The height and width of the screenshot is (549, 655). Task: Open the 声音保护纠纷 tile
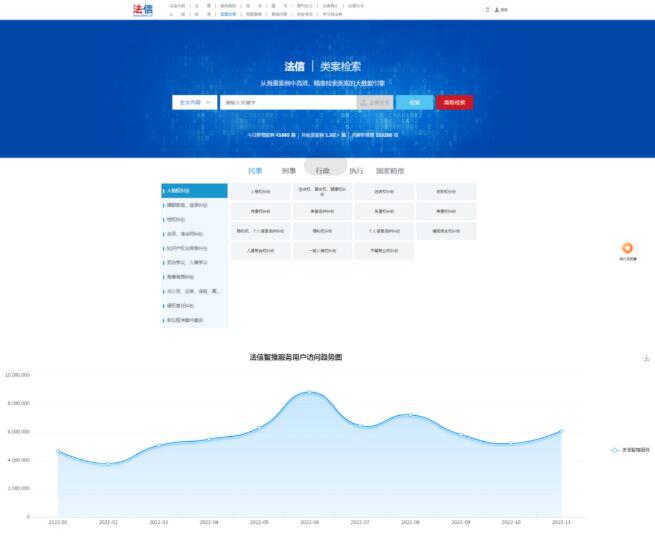click(322, 211)
